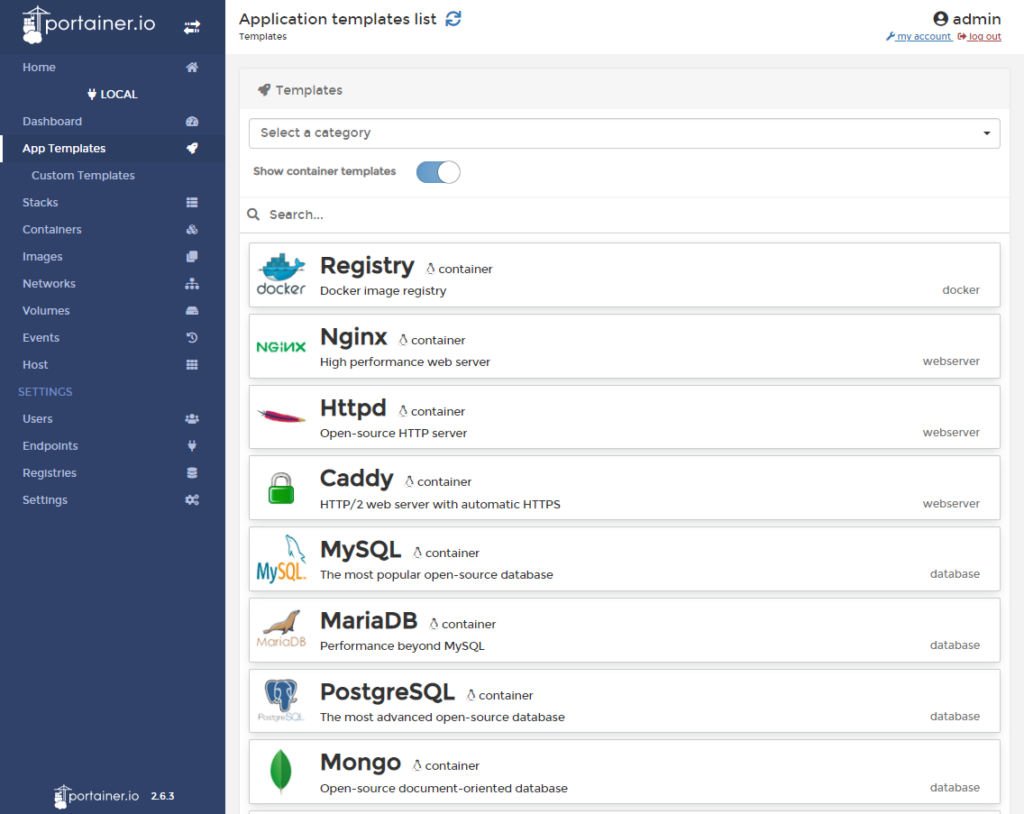Click the Portainer.io logo at the top
1024x814 pixels.
[89, 24]
